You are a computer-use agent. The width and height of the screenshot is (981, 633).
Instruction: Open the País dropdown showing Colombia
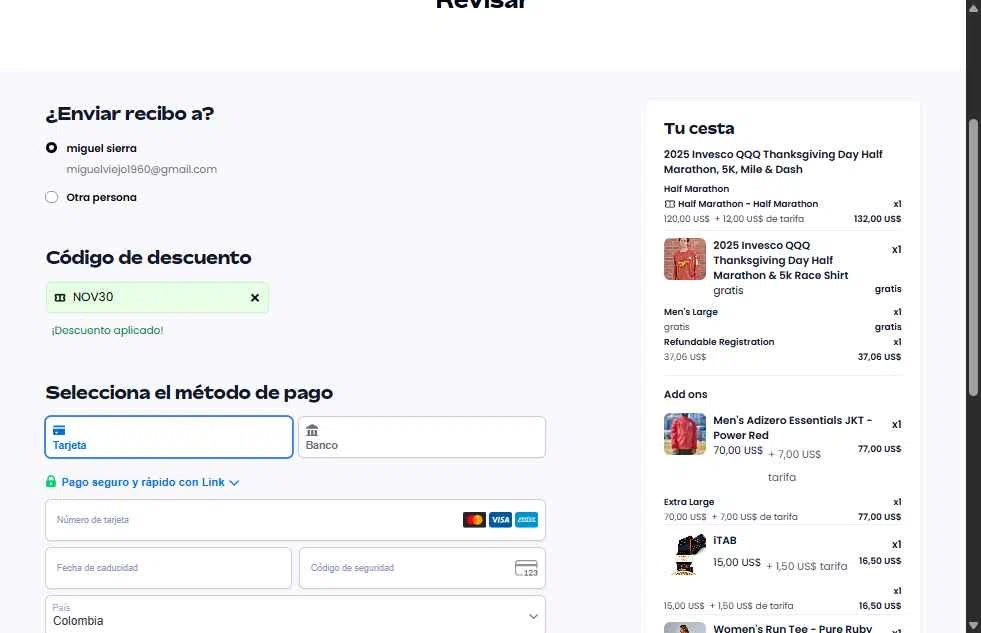coord(295,615)
